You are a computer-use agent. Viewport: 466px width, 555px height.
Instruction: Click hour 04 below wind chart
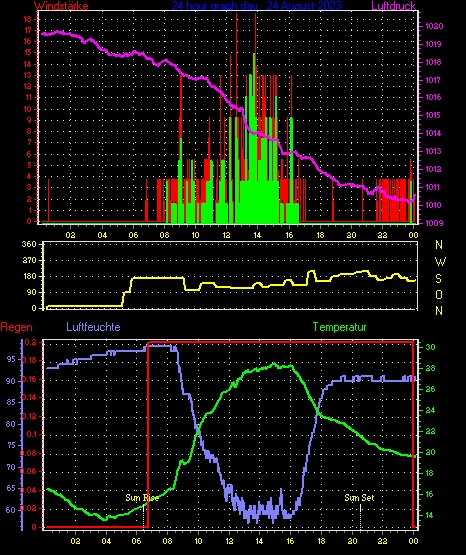[x=102, y=235]
